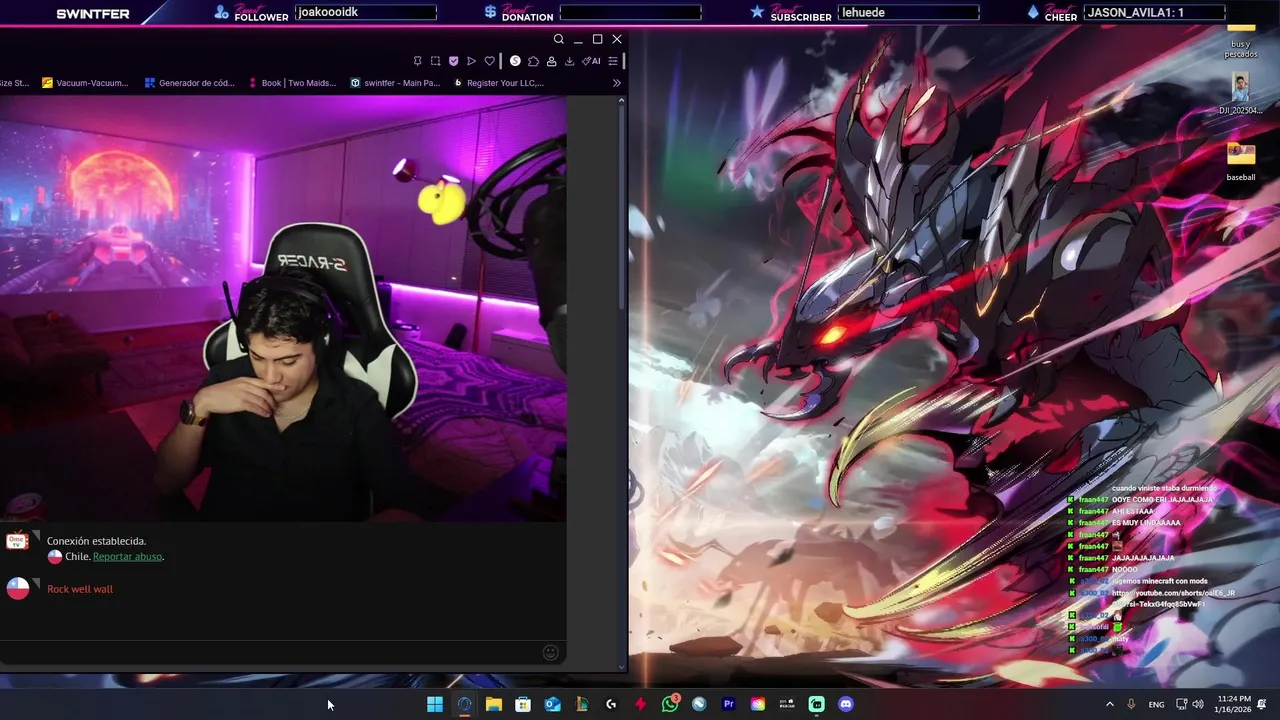This screenshot has width=1280, height=720.
Task: Click the Conexión establecida status text
Action: 96,541
